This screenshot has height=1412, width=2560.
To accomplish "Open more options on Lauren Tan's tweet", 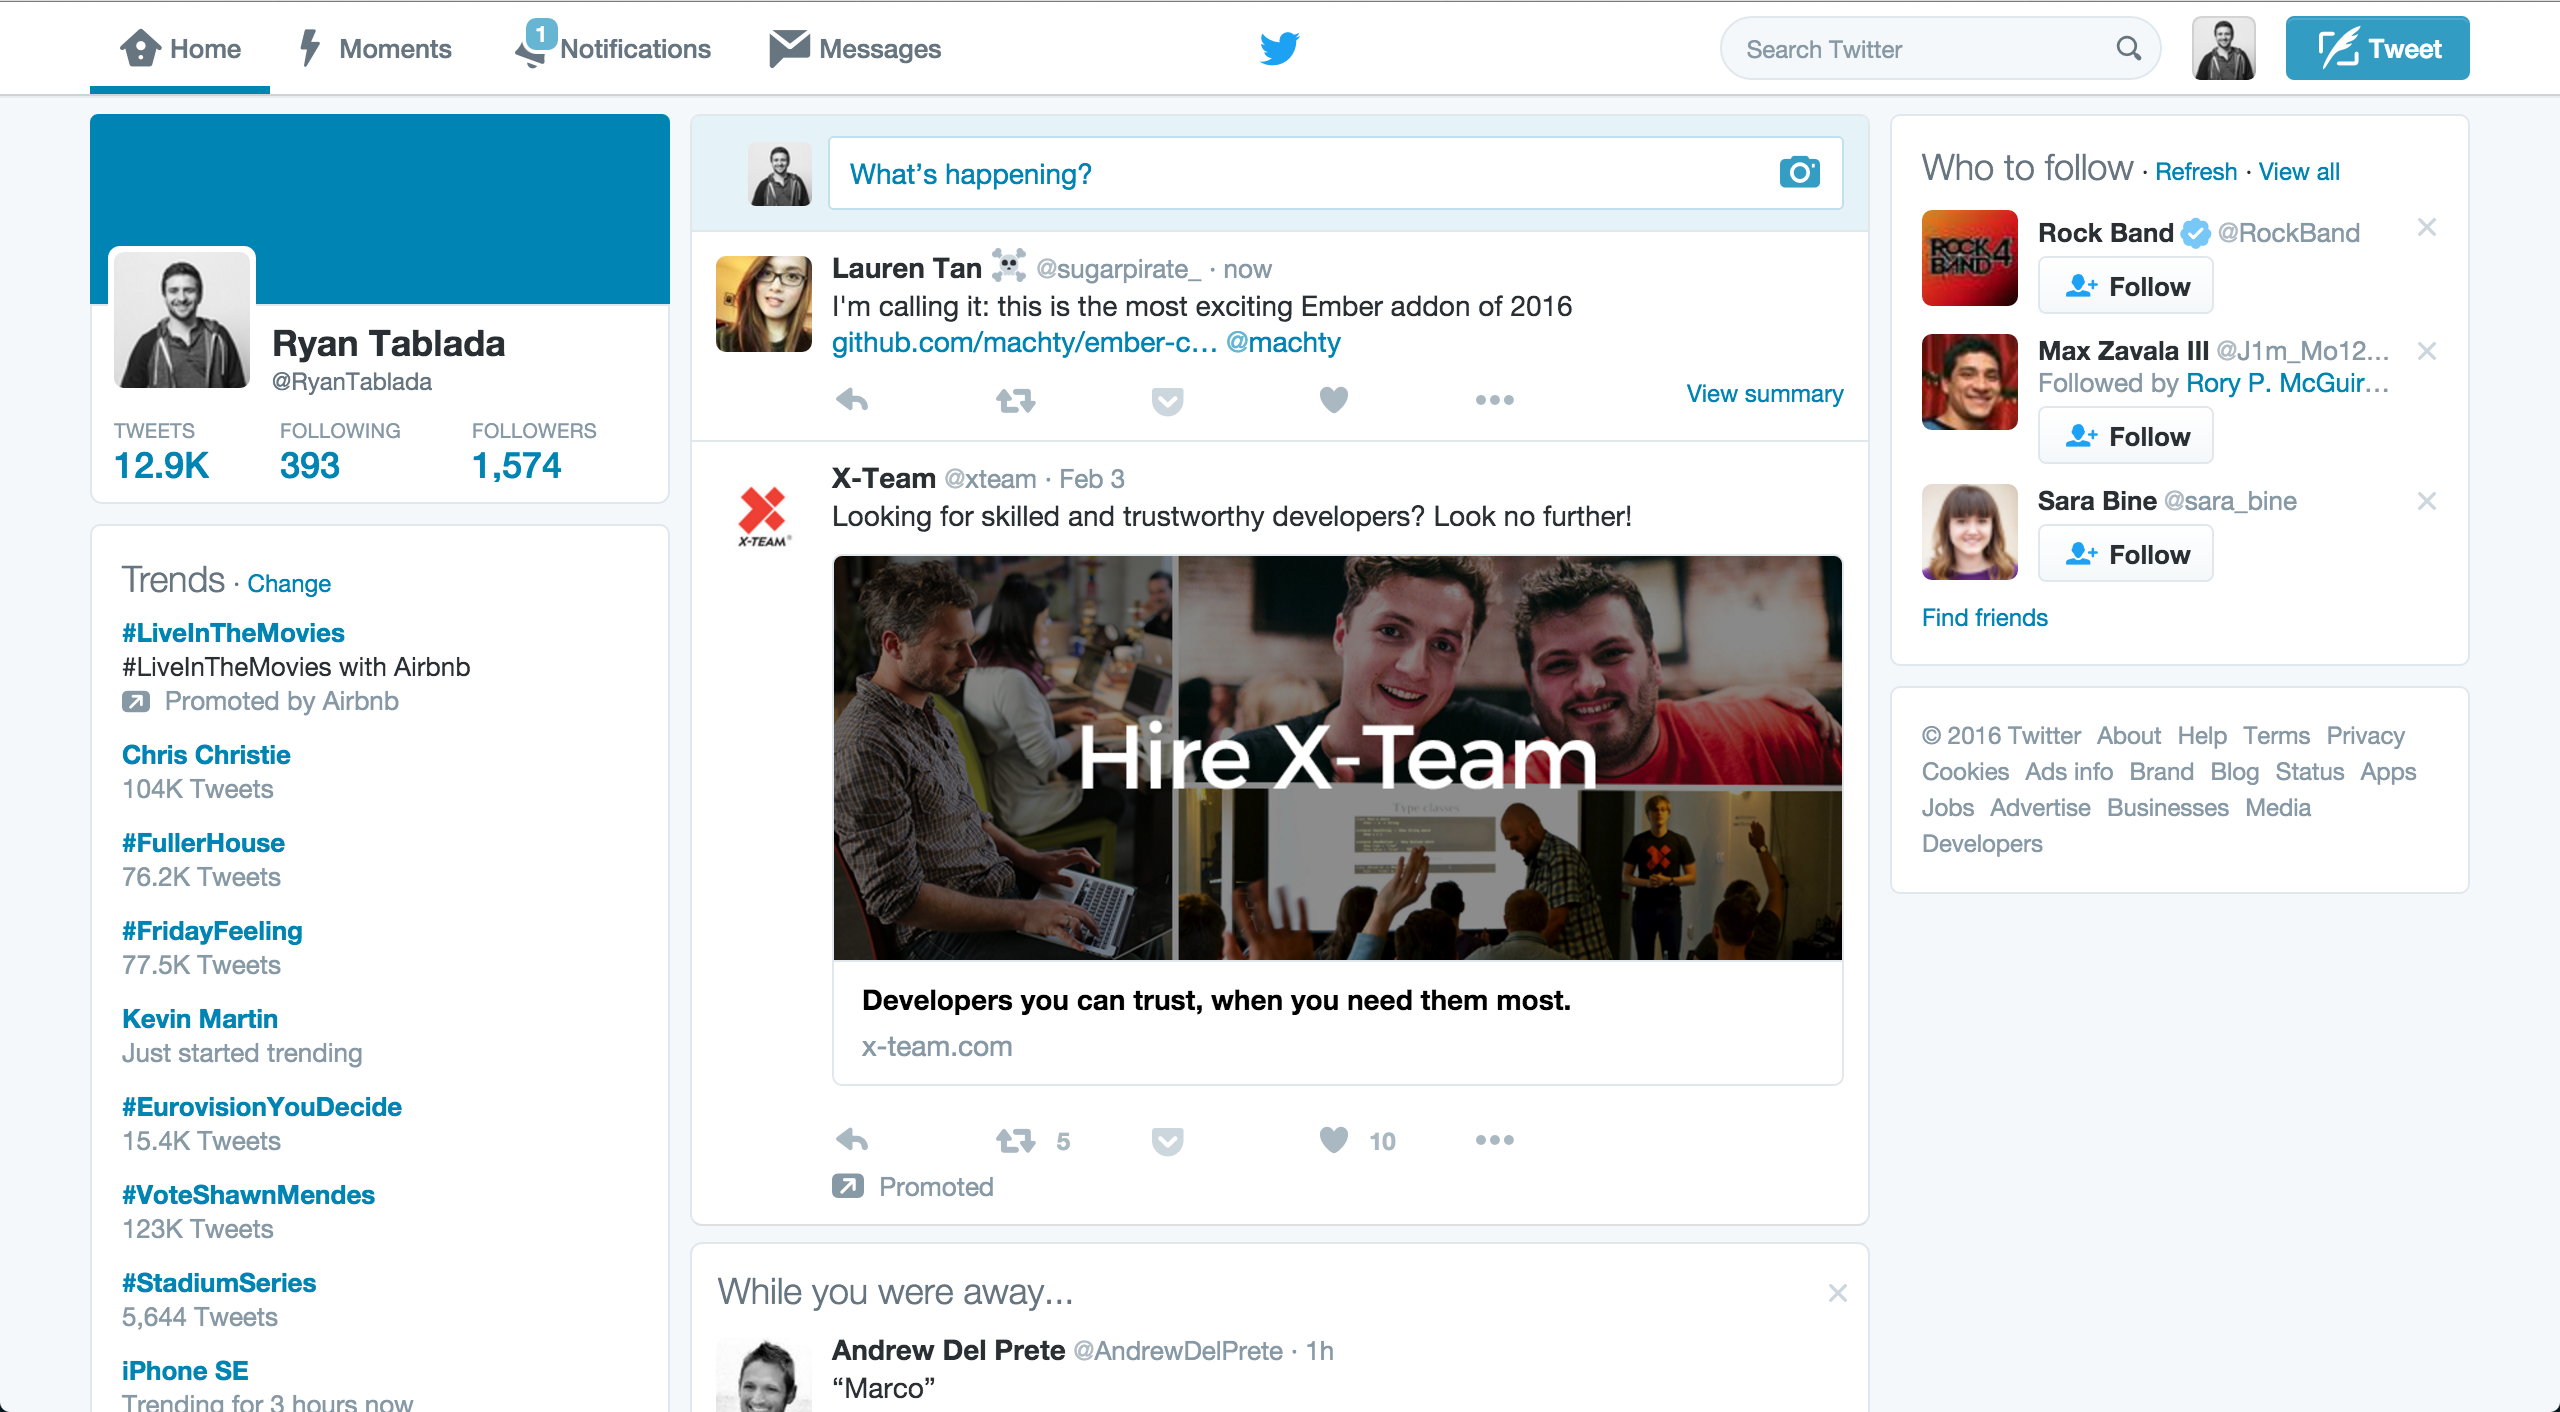I will coord(1494,400).
